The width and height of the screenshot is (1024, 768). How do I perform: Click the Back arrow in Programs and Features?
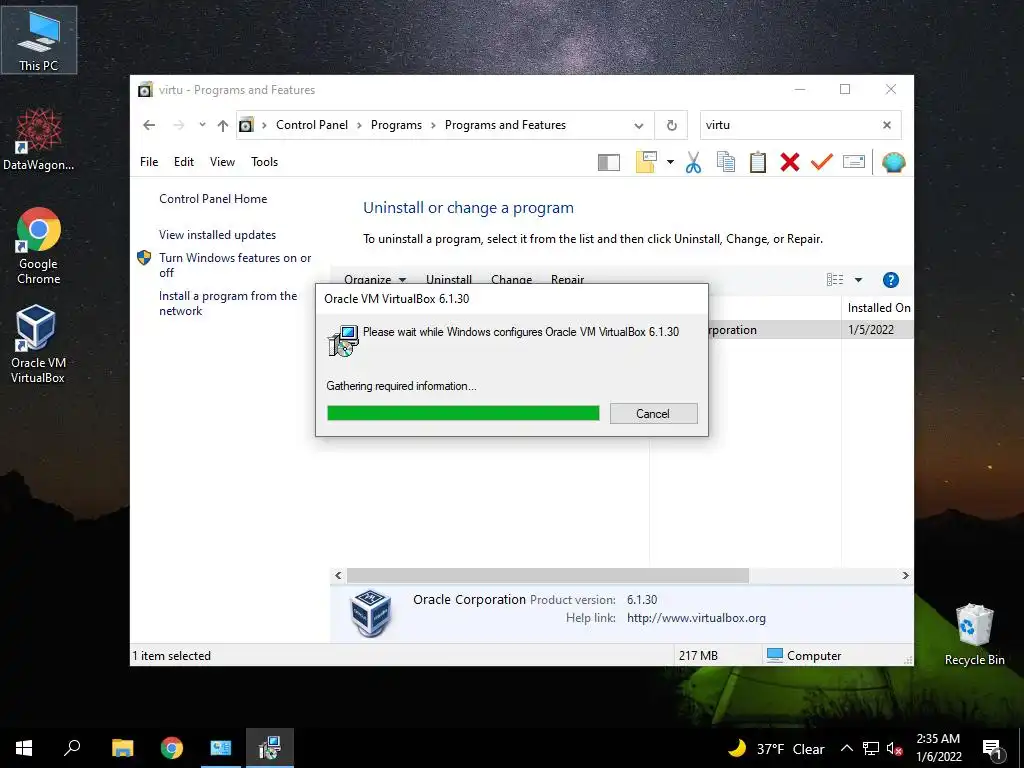149,125
